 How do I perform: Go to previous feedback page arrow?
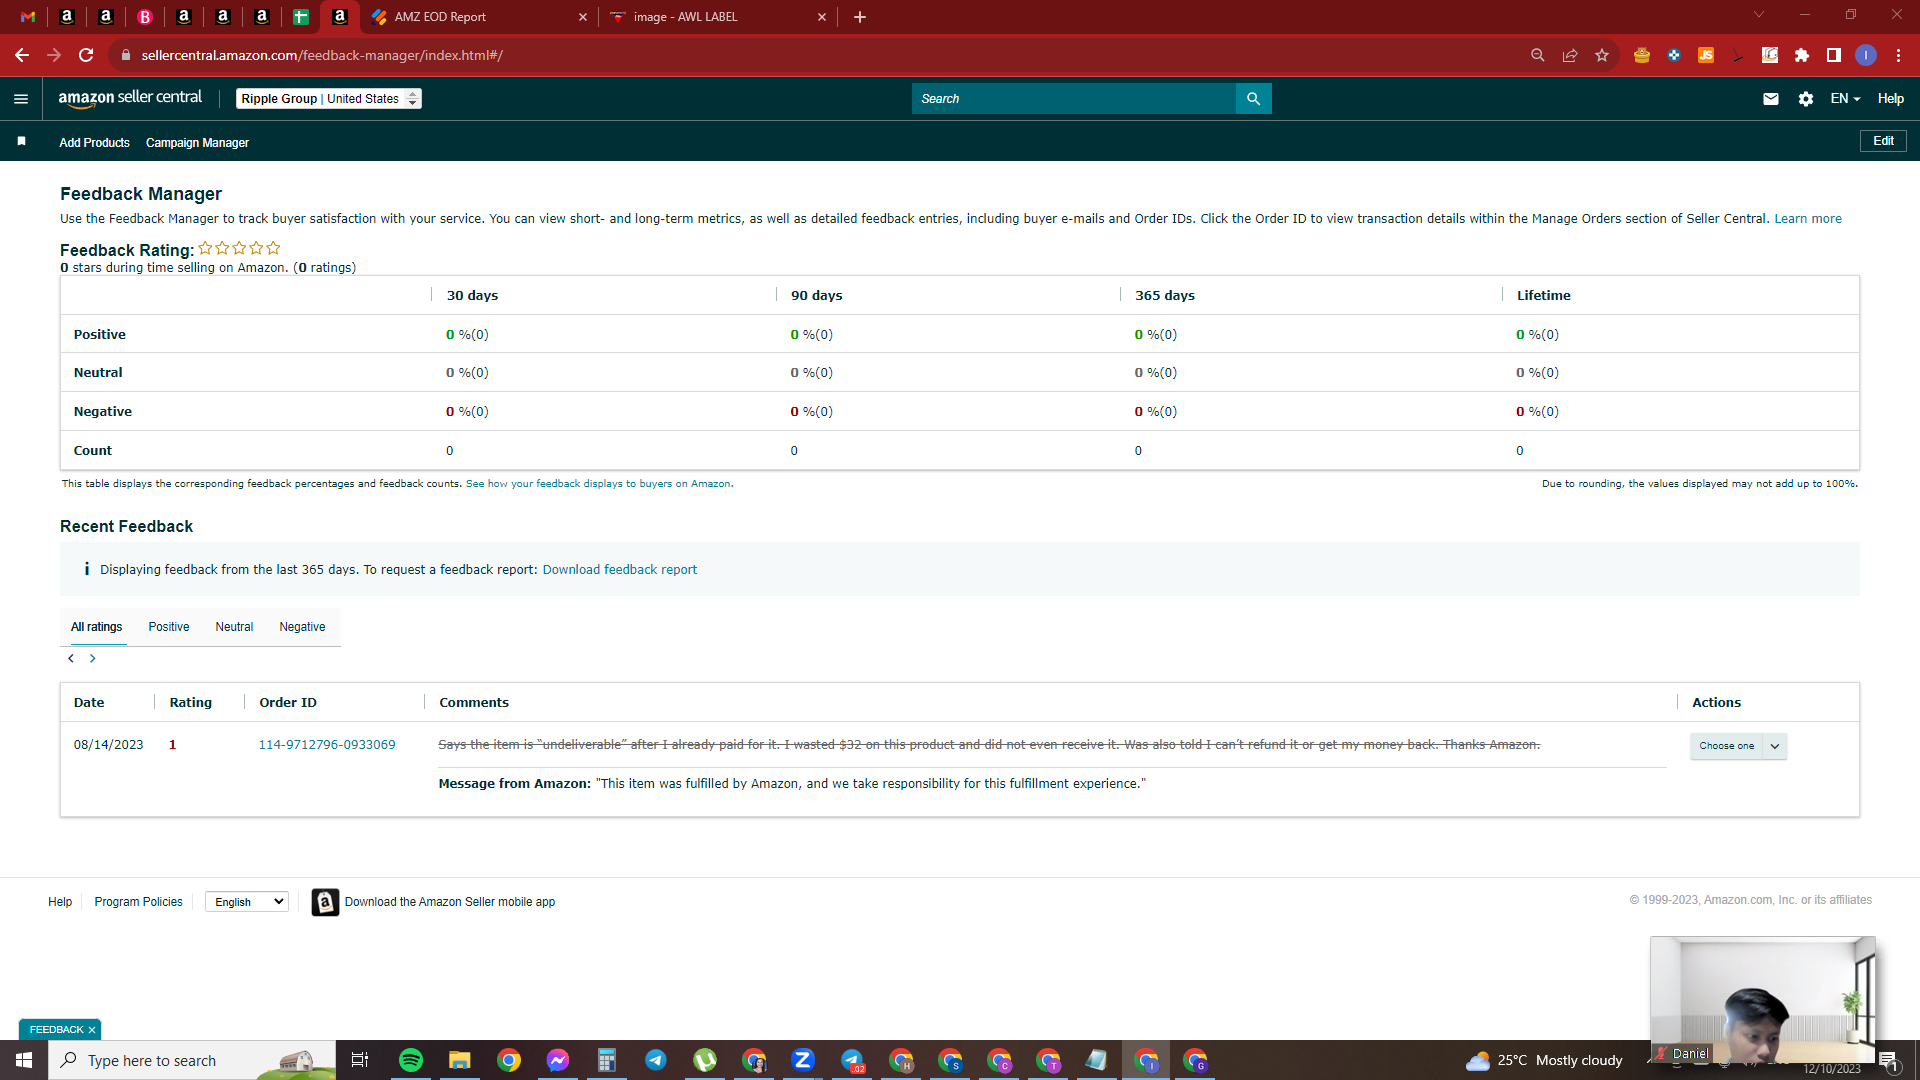point(71,659)
